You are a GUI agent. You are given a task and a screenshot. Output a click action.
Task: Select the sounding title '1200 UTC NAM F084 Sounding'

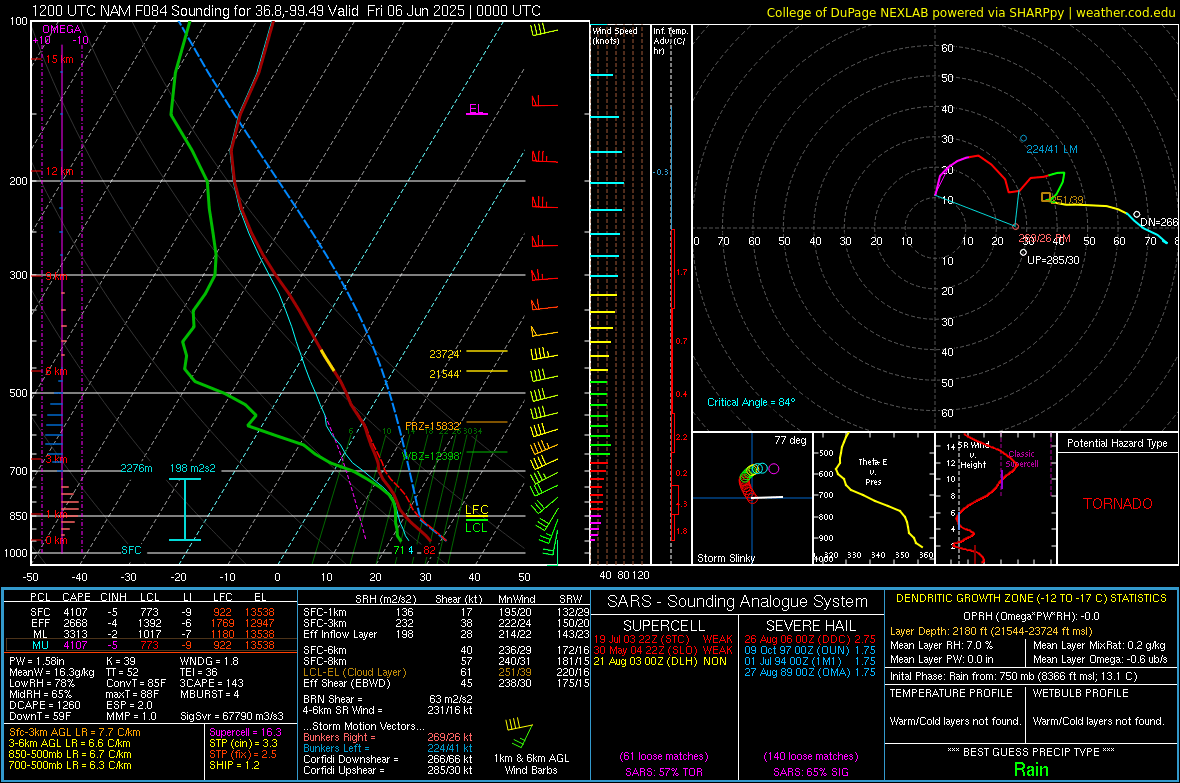point(132,11)
